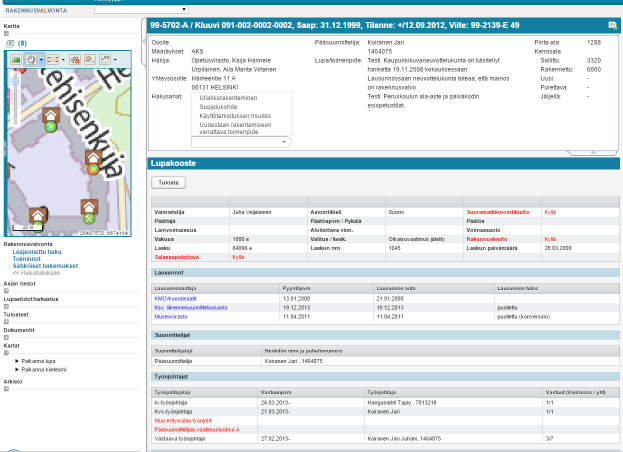This screenshot has width=623, height=452.
Task: Open Ksv, liikennesuunnitteluosasto link
Action: click(x=191, y=308)
